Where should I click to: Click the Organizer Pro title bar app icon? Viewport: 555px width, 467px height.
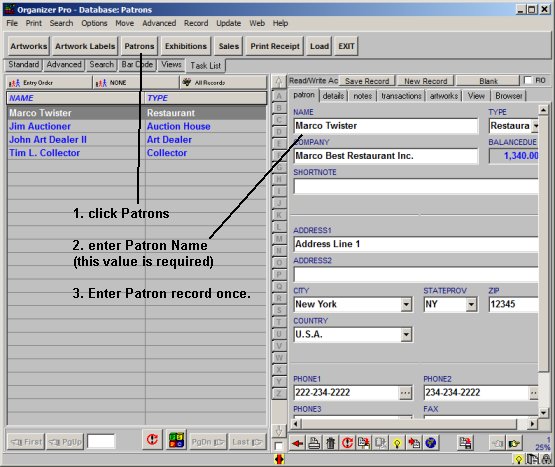click(x=10, y=9)
